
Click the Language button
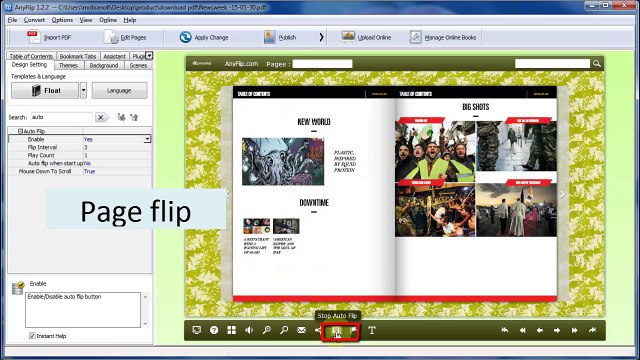click(x=119, y=90)
